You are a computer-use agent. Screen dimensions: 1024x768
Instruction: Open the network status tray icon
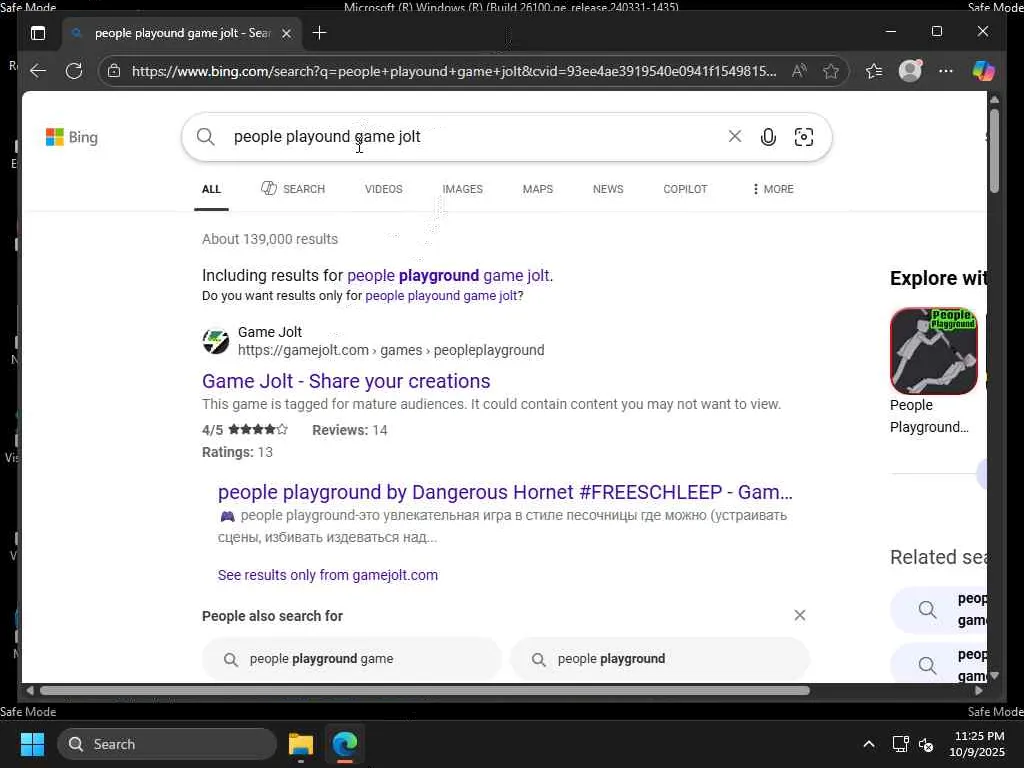point(901,744)
